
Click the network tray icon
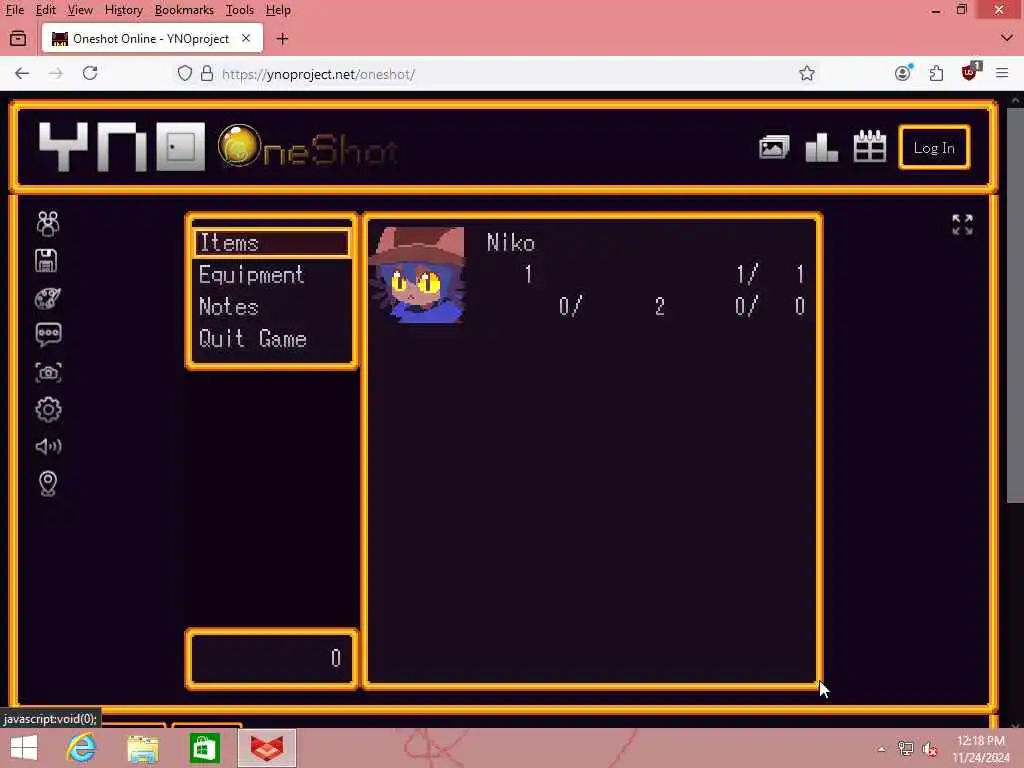pyautogui.click(x=905, y=748)
